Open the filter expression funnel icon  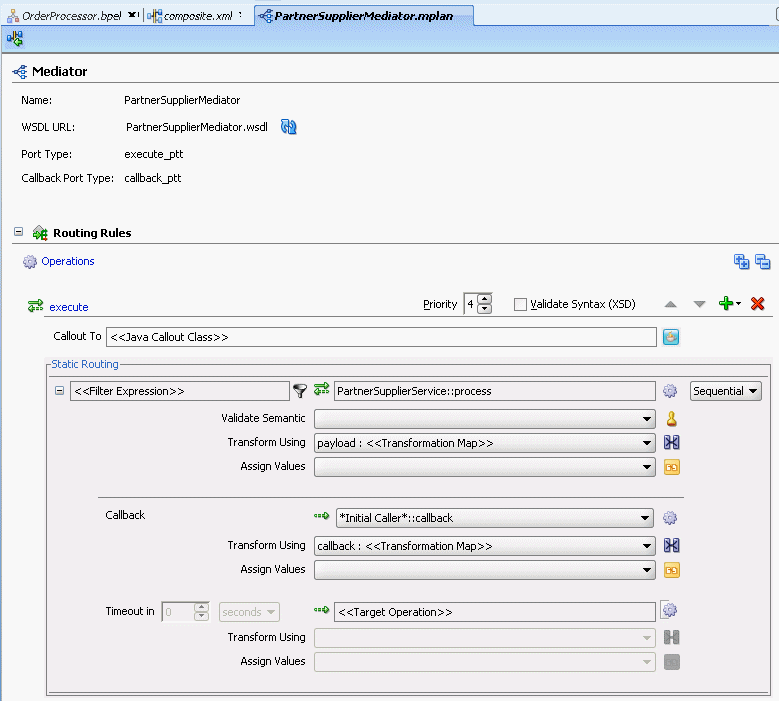300,391
